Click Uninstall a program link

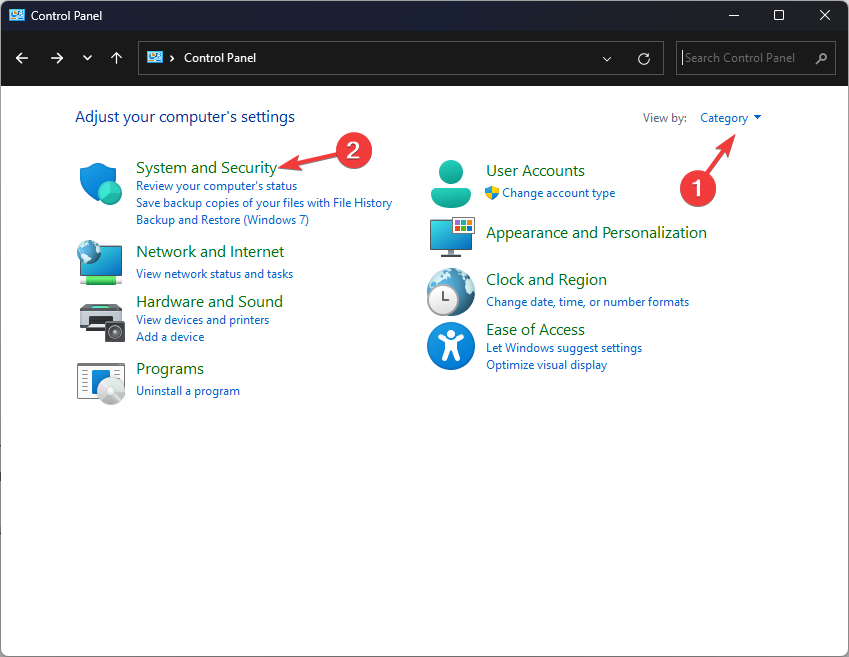(188, 391)
